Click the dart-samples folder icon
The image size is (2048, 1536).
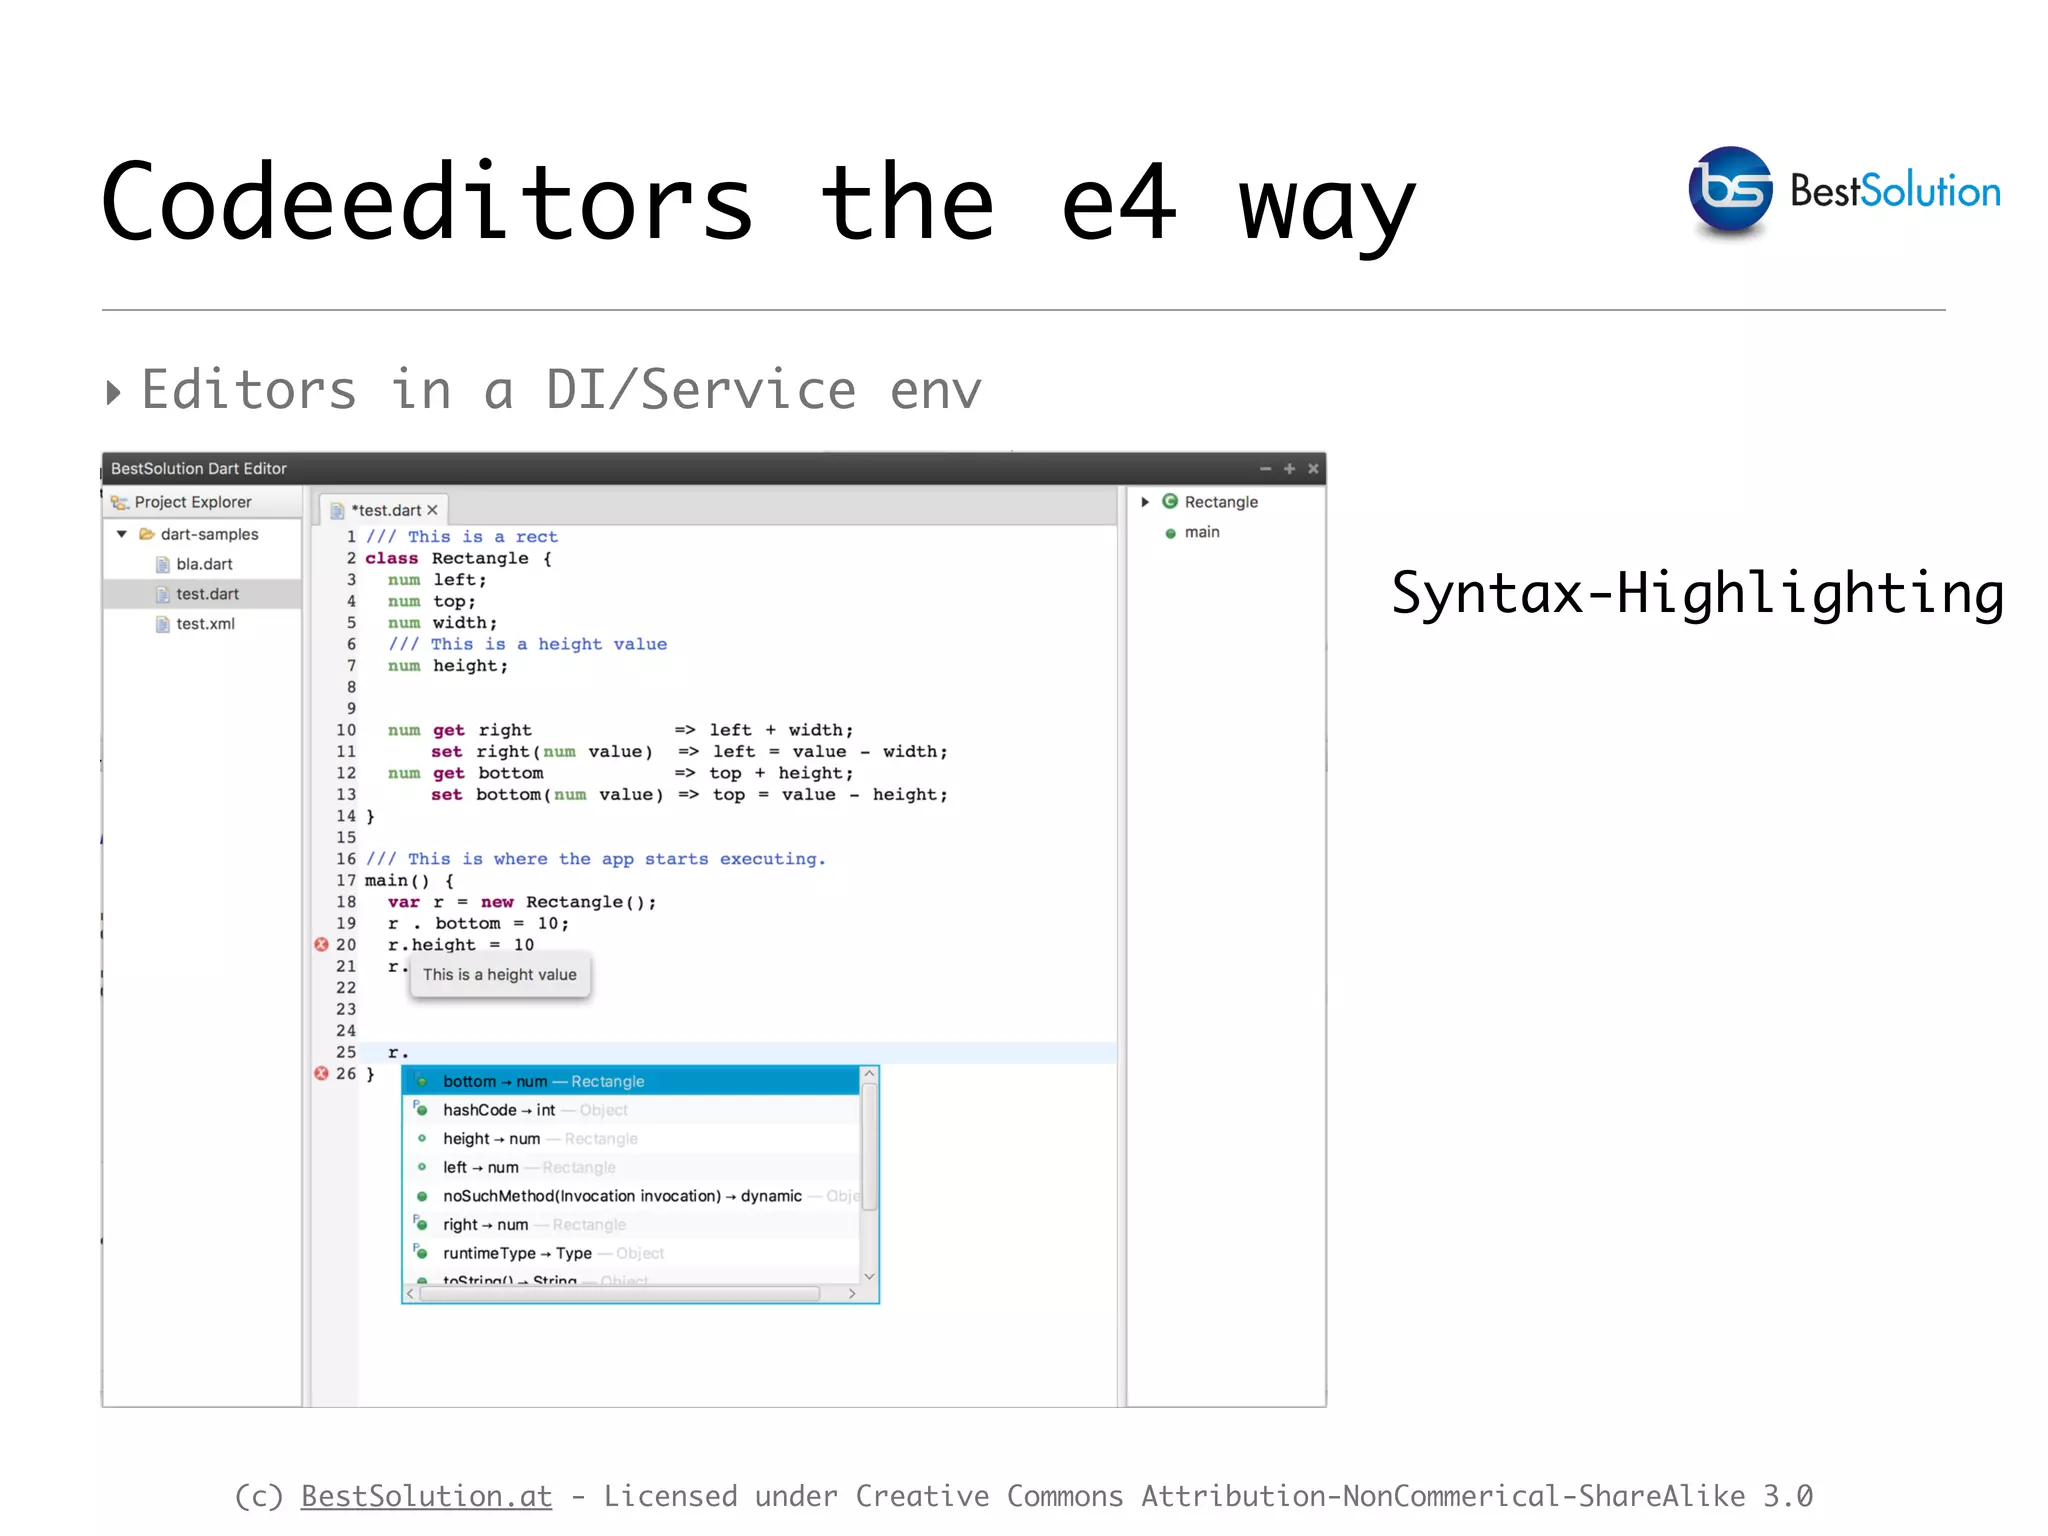click(146, 534)
